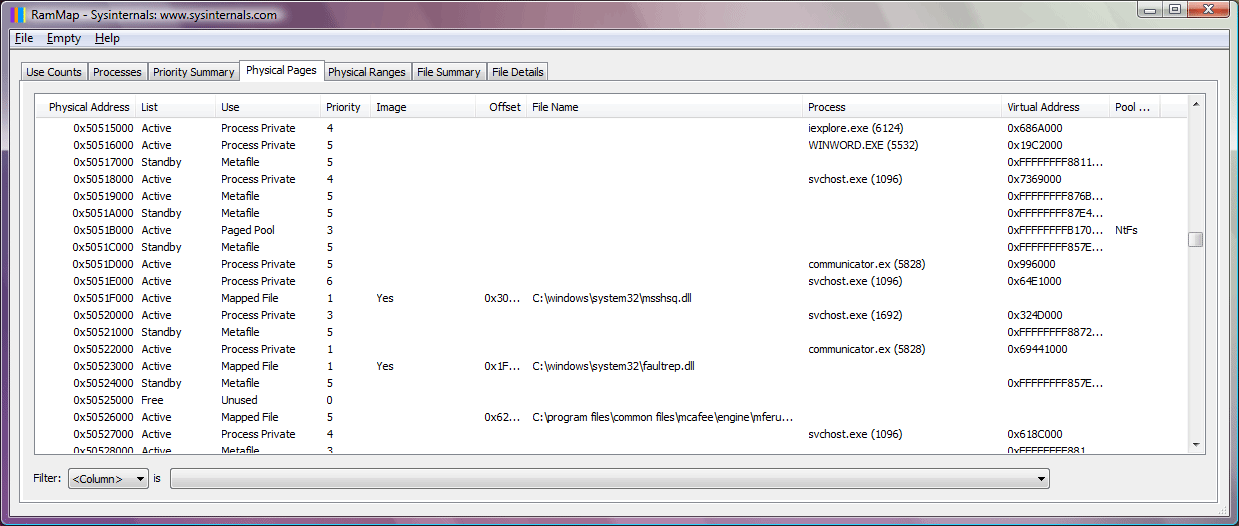The width and height of the screenshot is (1239, 526).
Task: Expand the Filter column dropdown
Action: click(108, 479)
